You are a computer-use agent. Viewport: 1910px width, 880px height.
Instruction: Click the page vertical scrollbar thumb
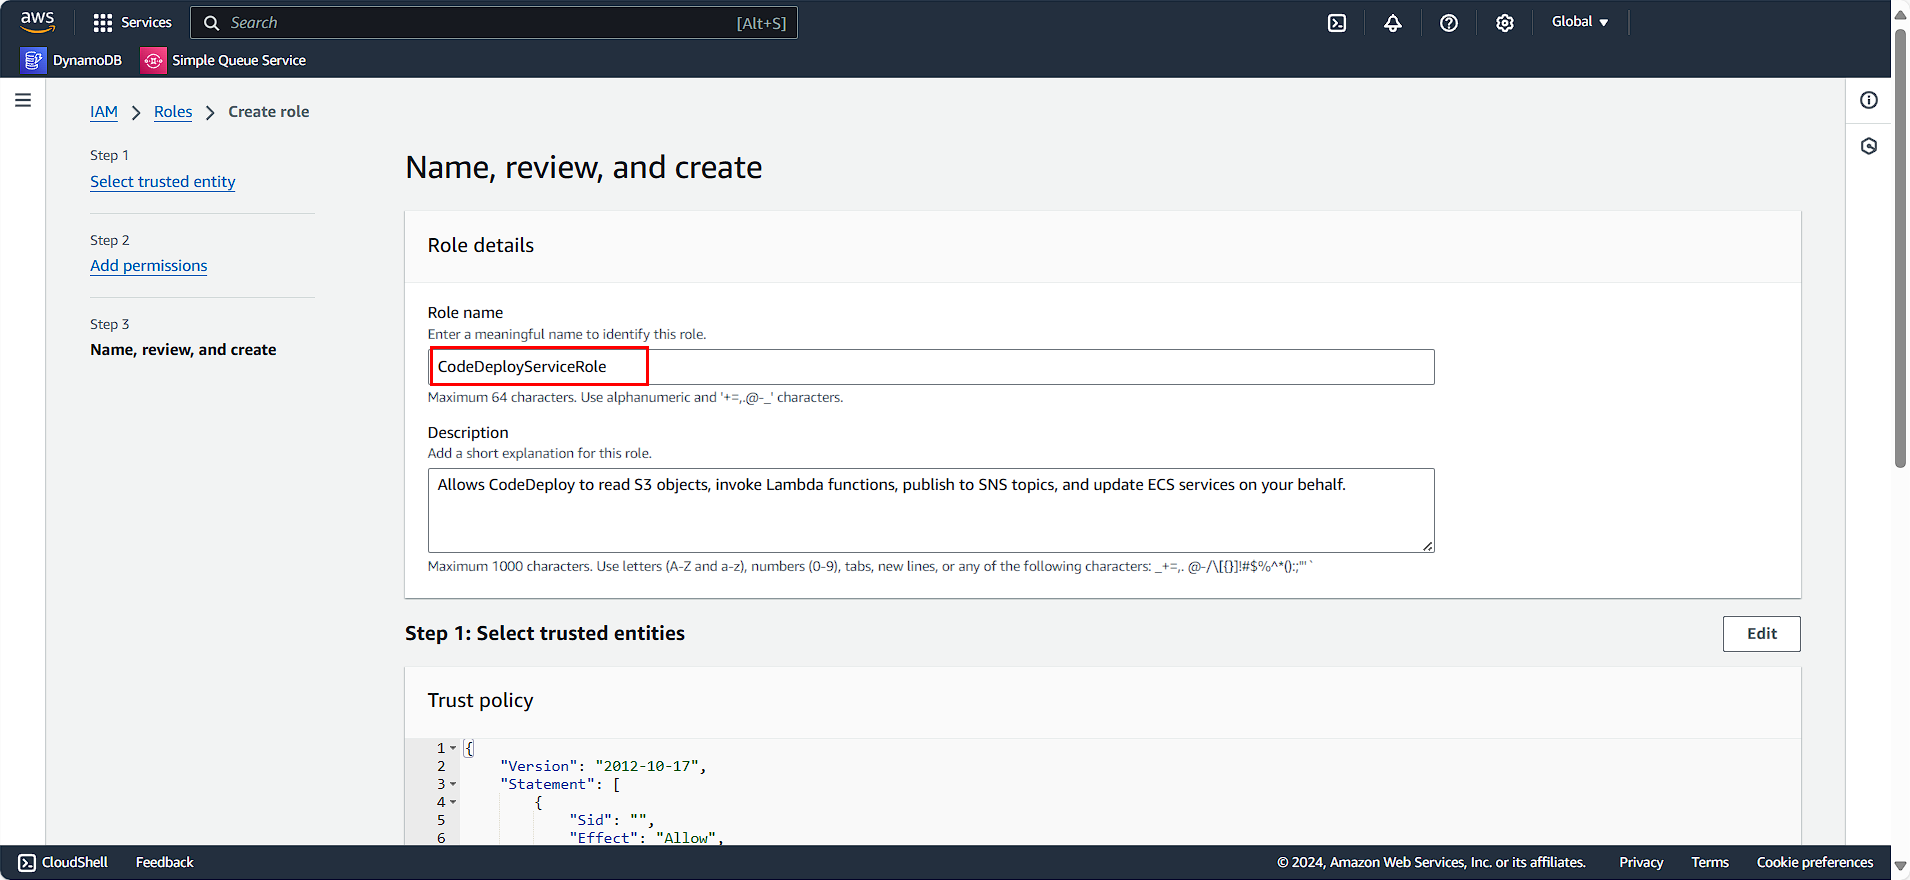(x=1901, y=248)
